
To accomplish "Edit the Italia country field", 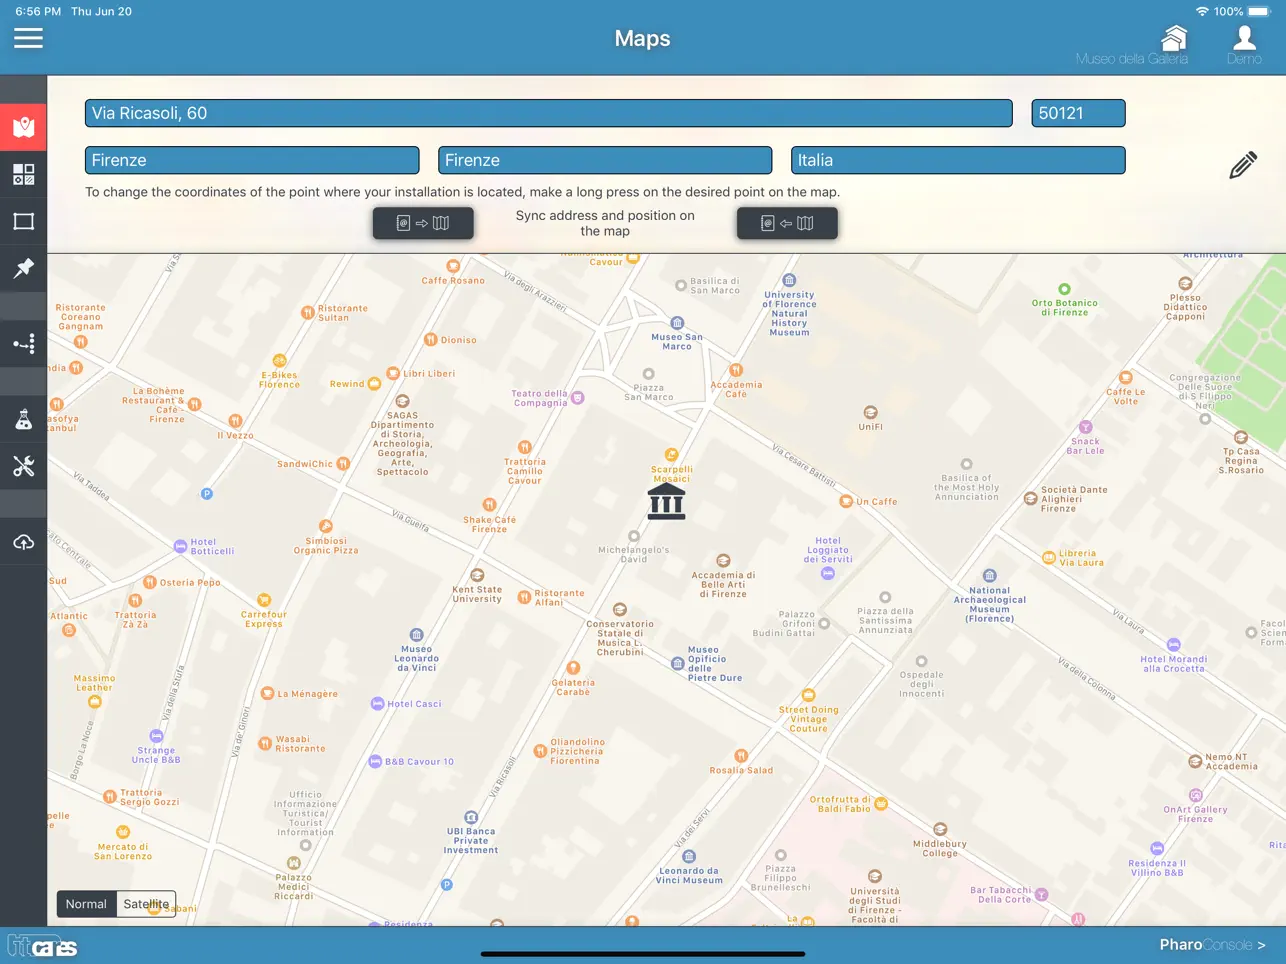I will point(958,160).
